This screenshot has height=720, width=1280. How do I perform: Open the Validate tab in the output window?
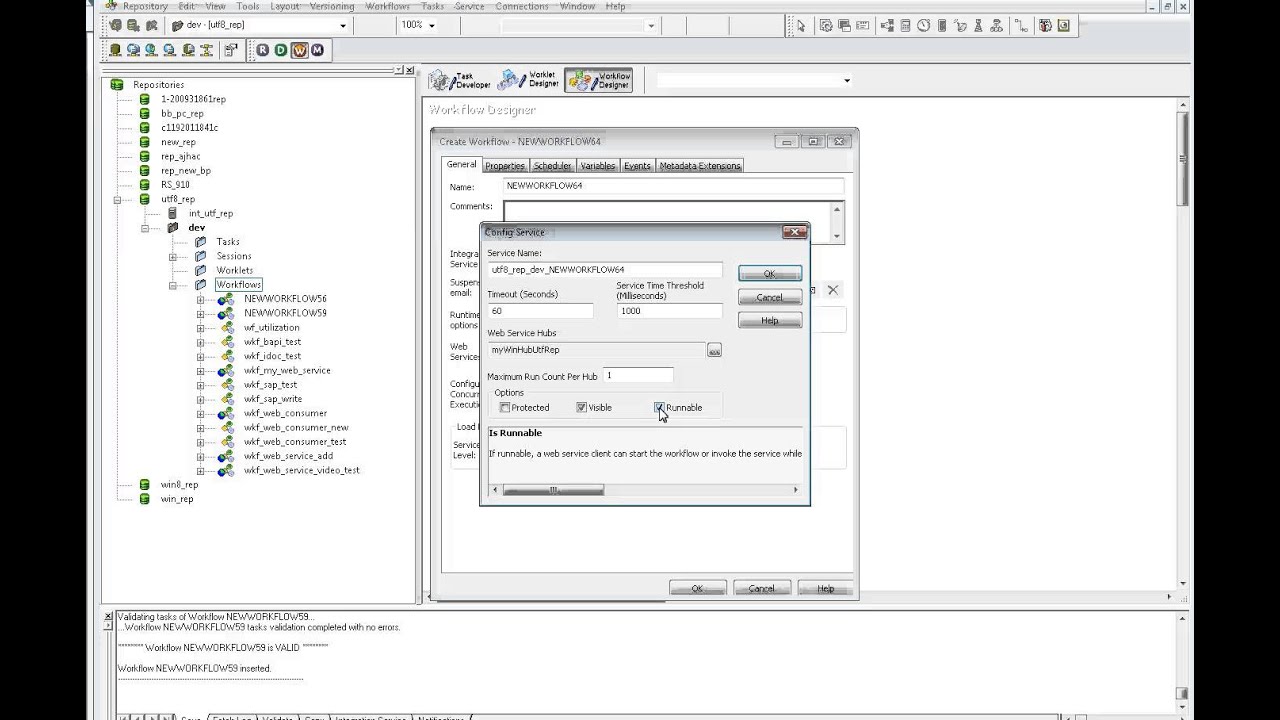pyautogui.click(x=278, y=717)
